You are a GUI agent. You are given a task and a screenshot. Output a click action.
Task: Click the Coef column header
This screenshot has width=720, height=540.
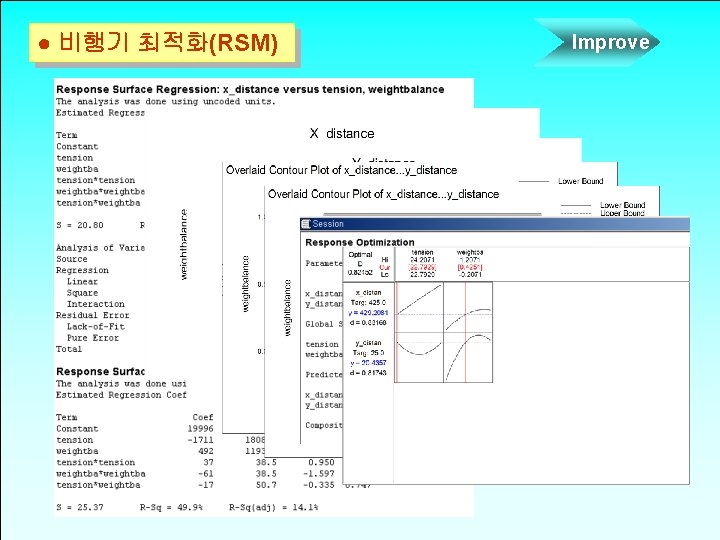tap(203, 417)
